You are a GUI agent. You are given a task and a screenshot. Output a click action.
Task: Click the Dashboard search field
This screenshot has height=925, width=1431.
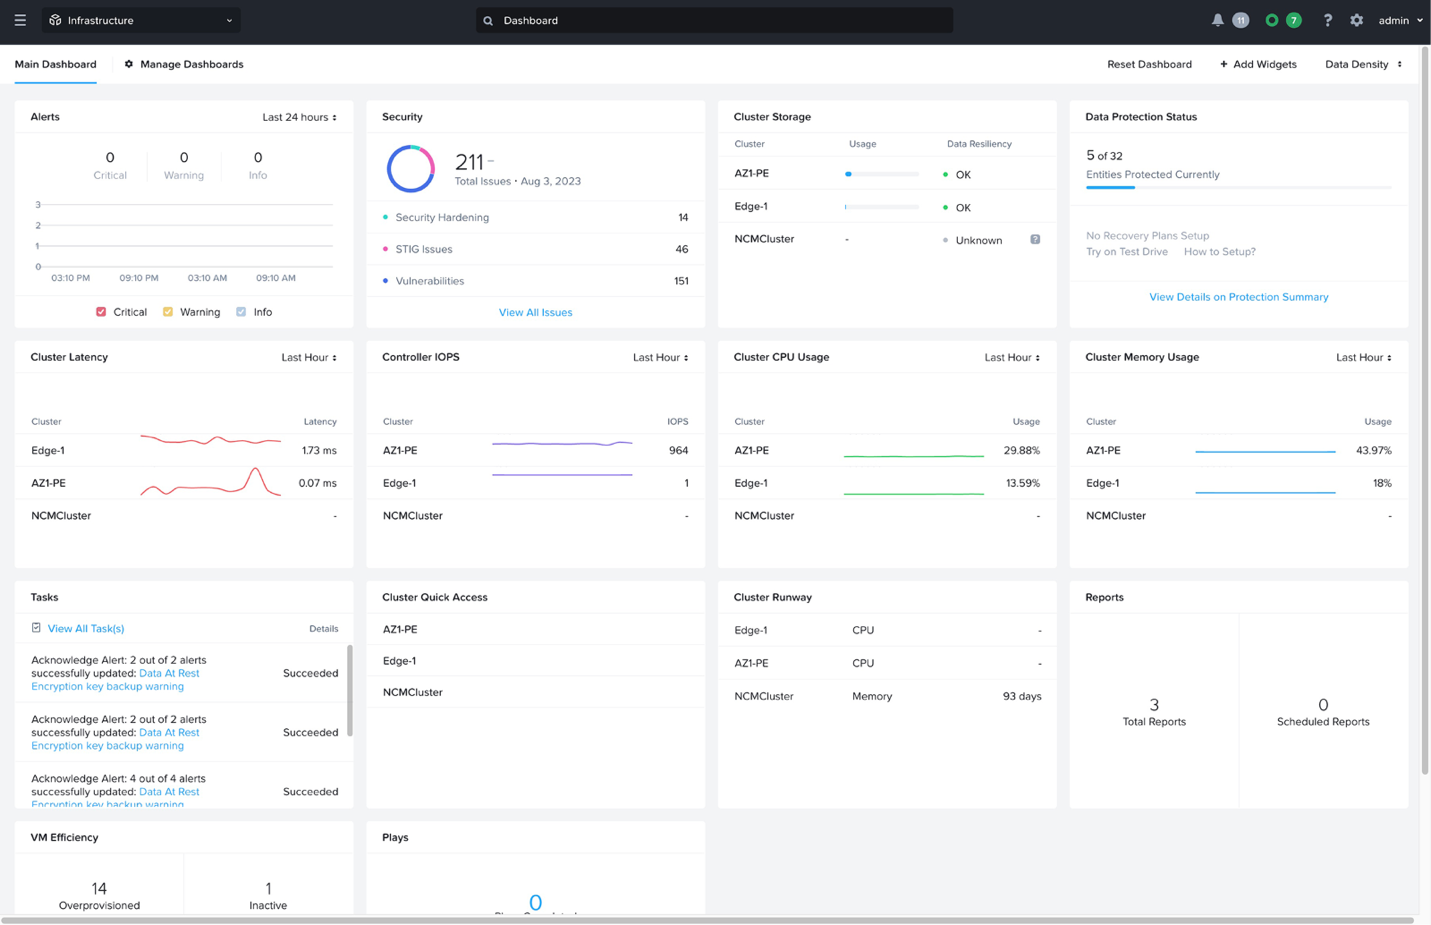pyautogui.click(x=714, y=20)
